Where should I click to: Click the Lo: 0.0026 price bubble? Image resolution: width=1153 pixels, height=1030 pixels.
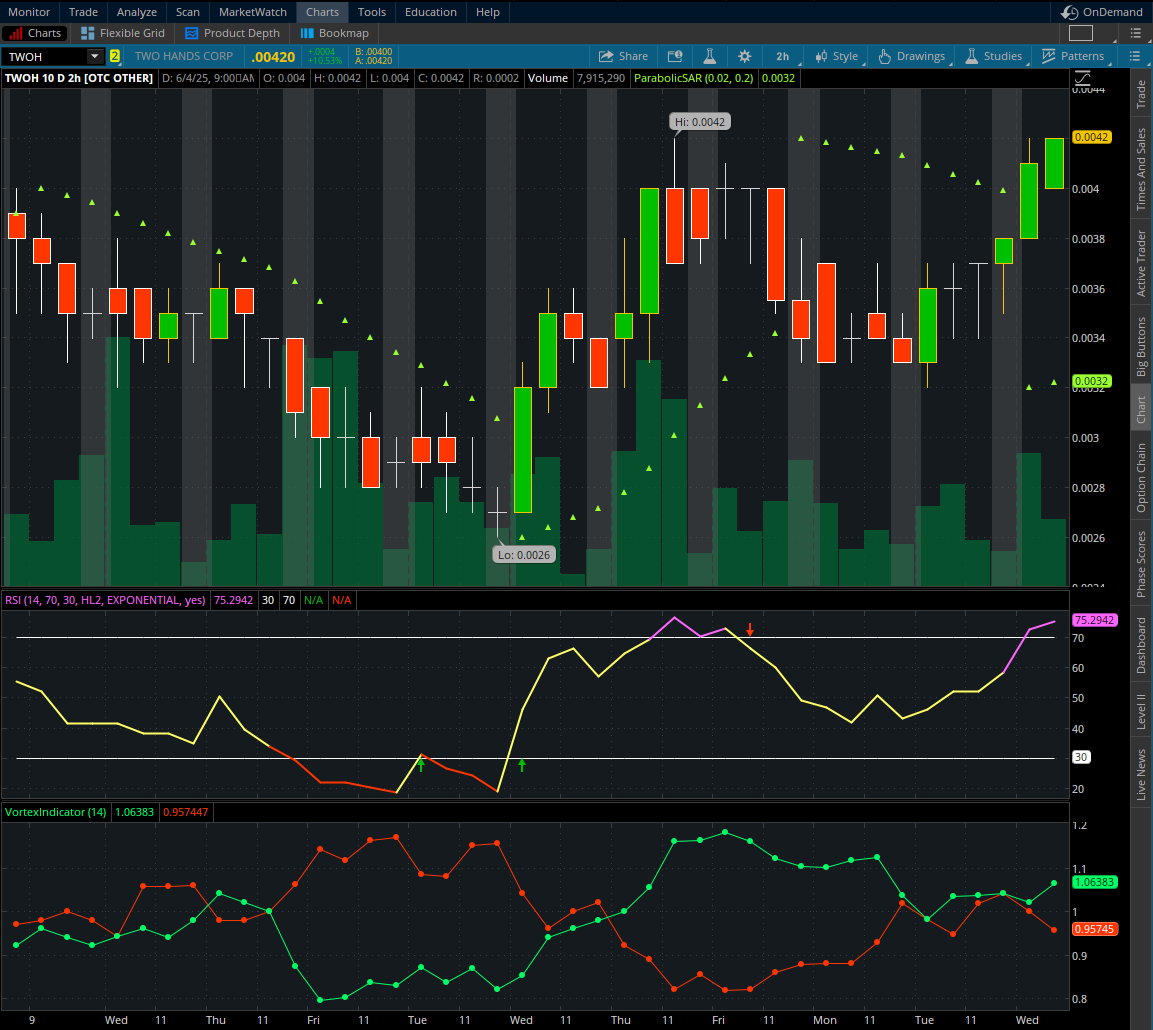click(x=524, y=555)
